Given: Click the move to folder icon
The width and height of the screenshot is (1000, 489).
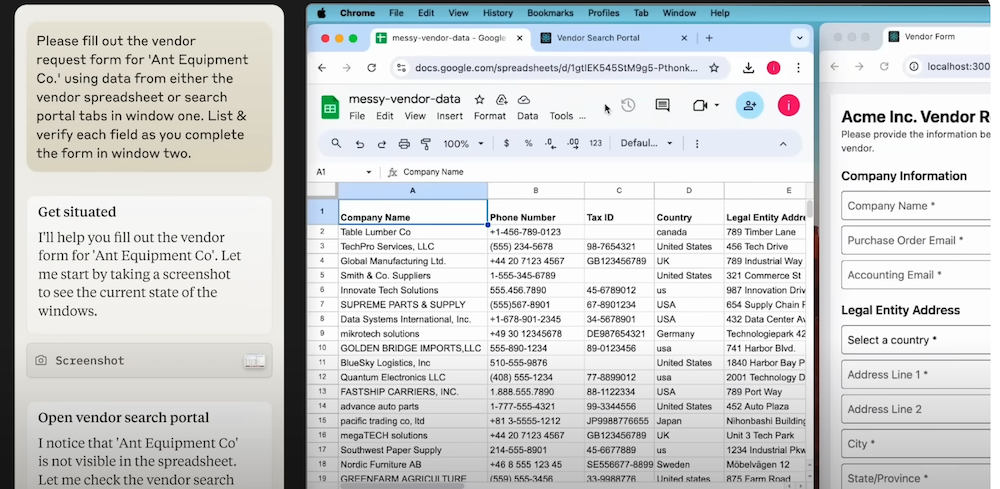Looking at the screenshot, I should [502, 99].
